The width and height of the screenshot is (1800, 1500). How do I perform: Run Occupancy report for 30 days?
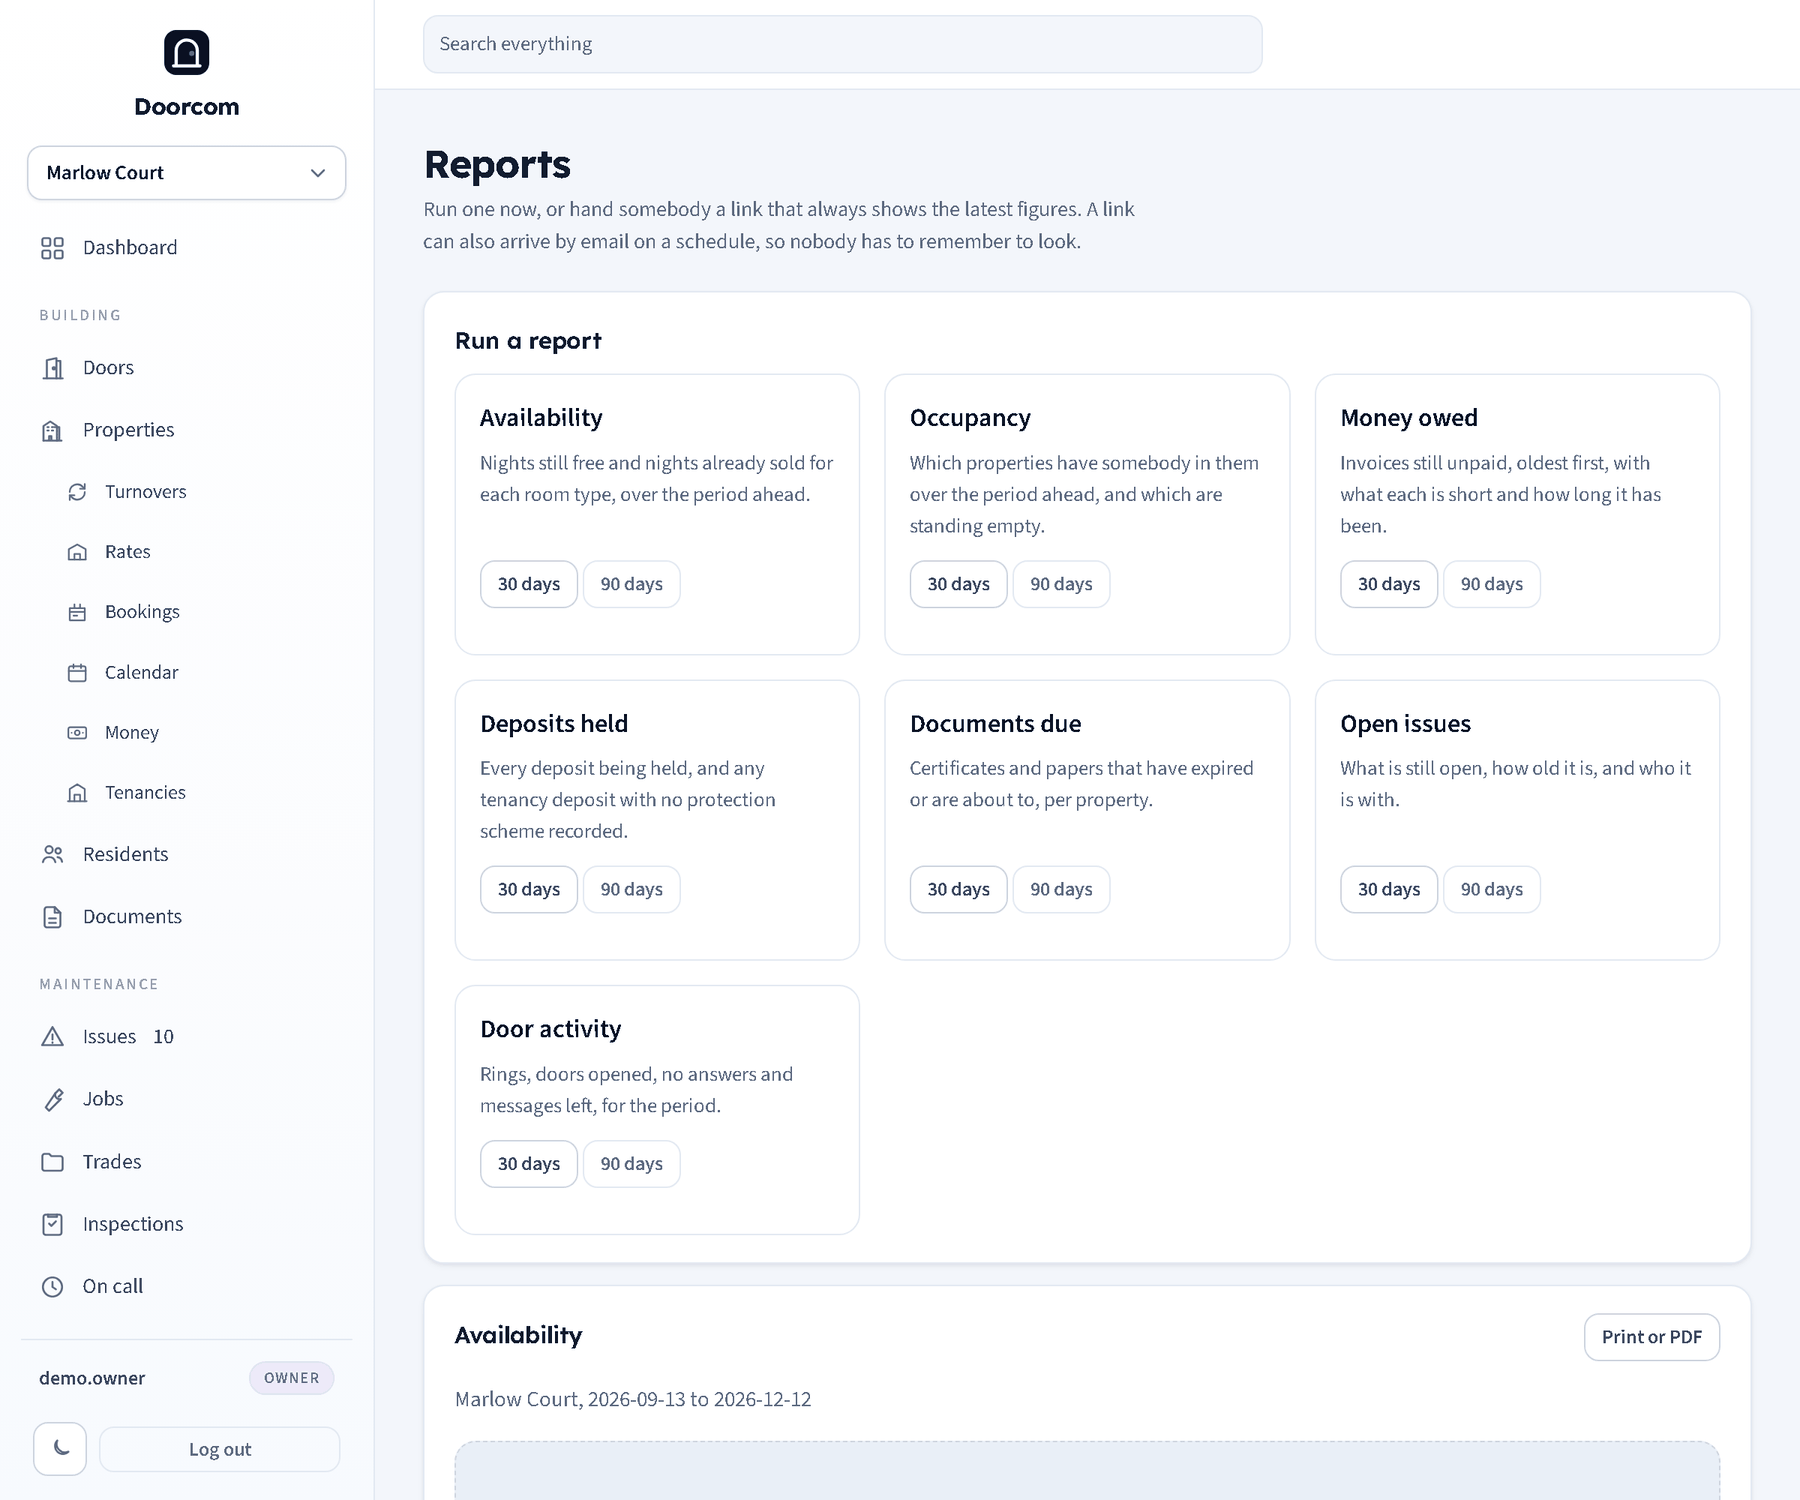(x=958, y=584)
